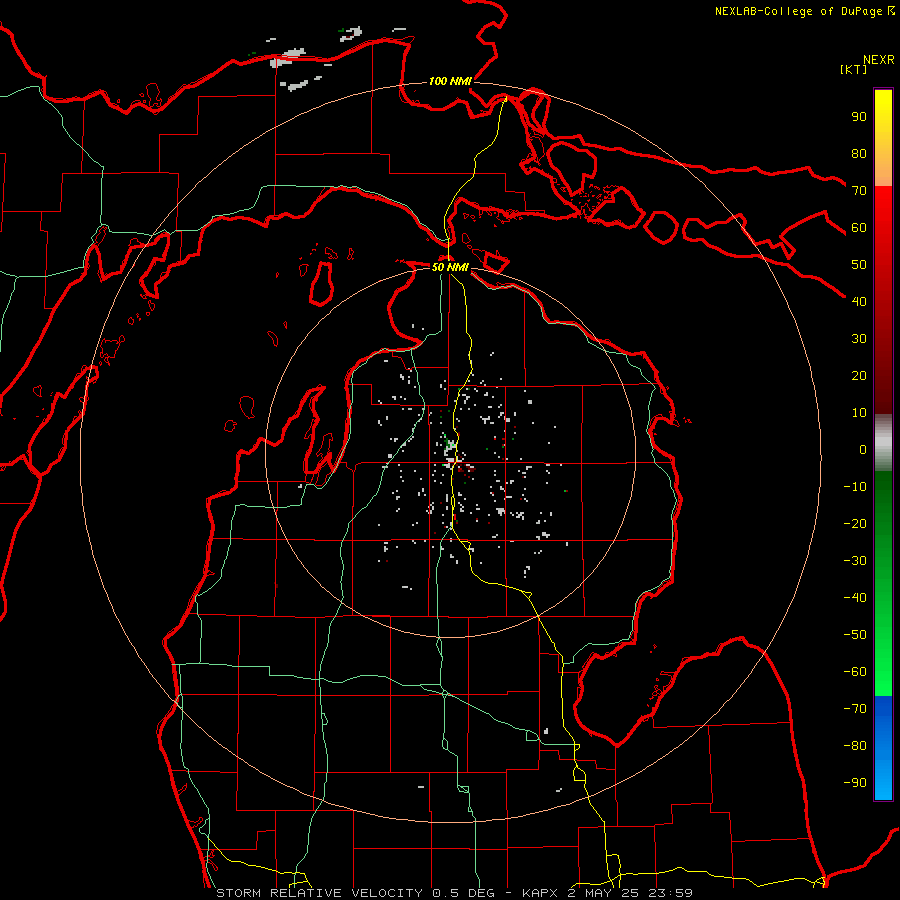Select the -20 knot legend value

click(x=855, y=524)
